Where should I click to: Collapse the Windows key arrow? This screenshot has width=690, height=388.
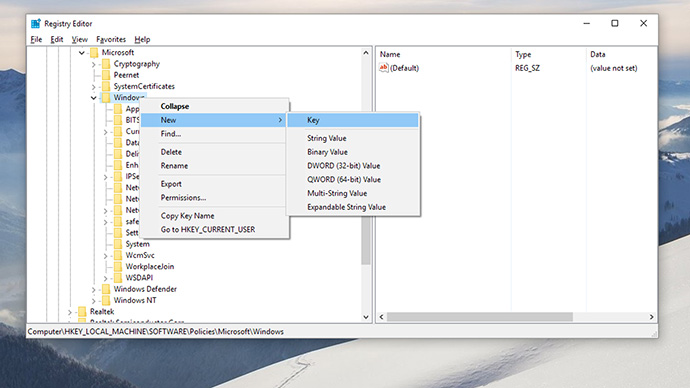coord(93,98)
